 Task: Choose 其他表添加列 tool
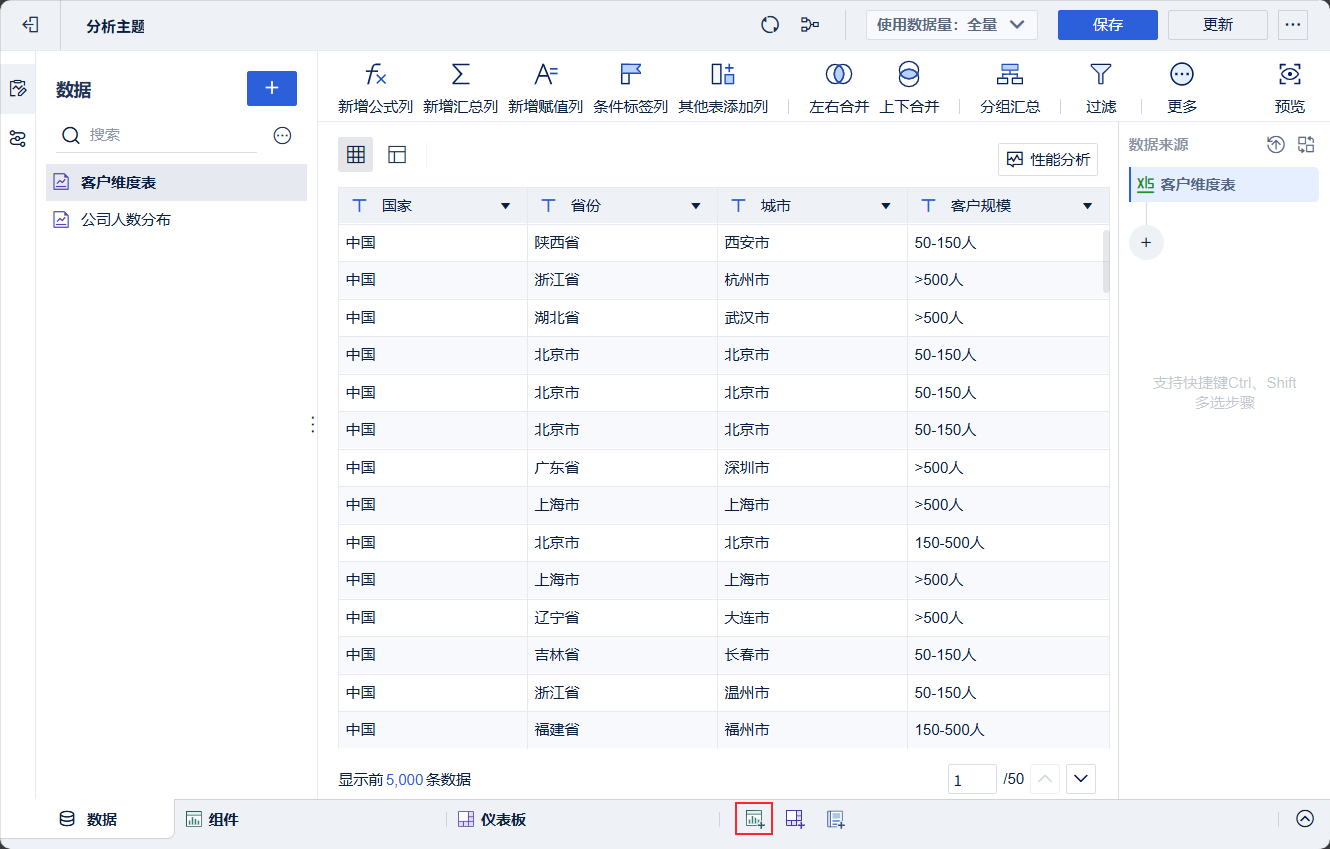(723, 88)
